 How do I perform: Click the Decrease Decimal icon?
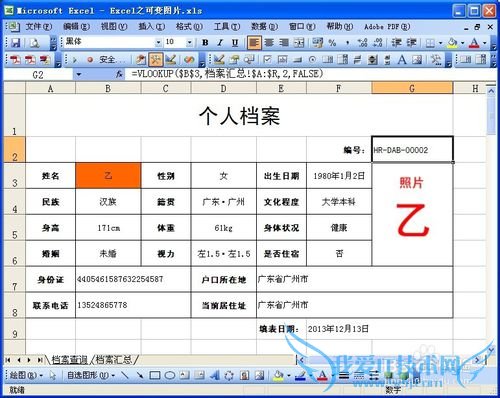click(x=378, y=43)
